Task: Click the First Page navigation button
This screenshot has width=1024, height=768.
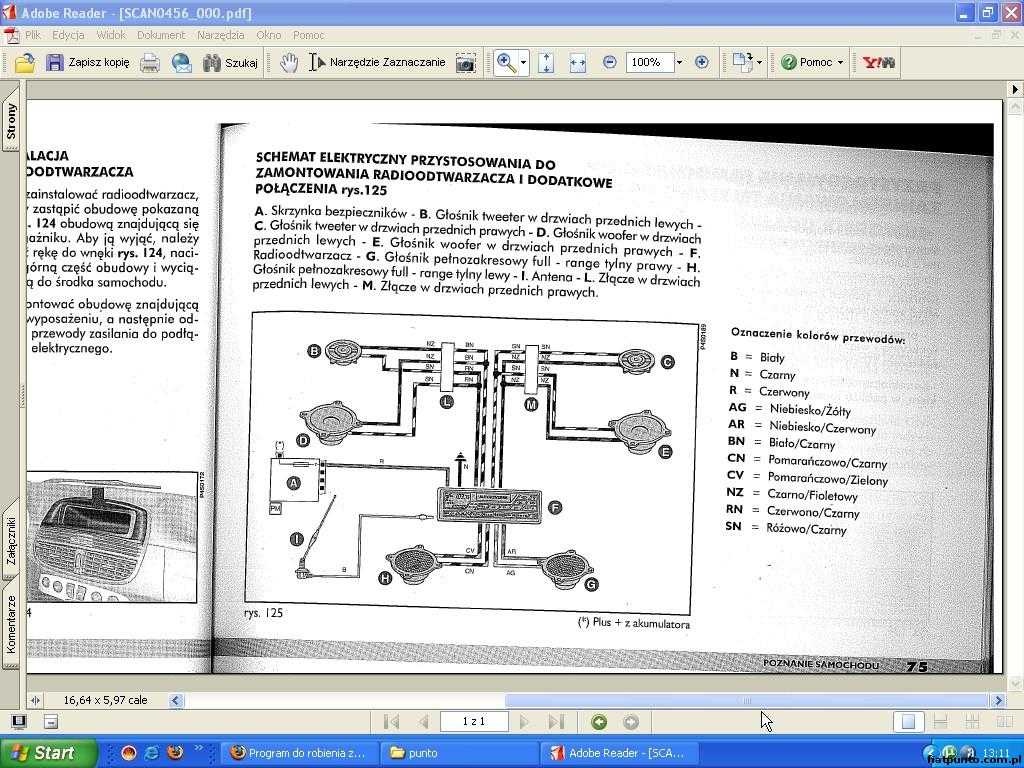Action: (x=391, y=722)
